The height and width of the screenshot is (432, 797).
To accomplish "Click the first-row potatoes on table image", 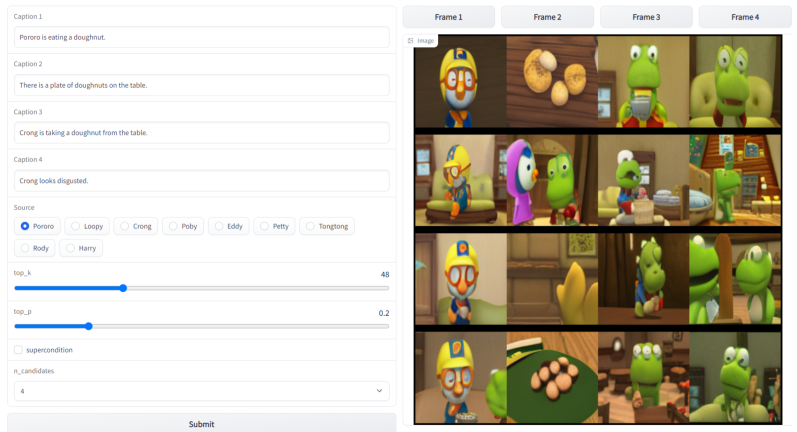I will click(x=552, y=81).
